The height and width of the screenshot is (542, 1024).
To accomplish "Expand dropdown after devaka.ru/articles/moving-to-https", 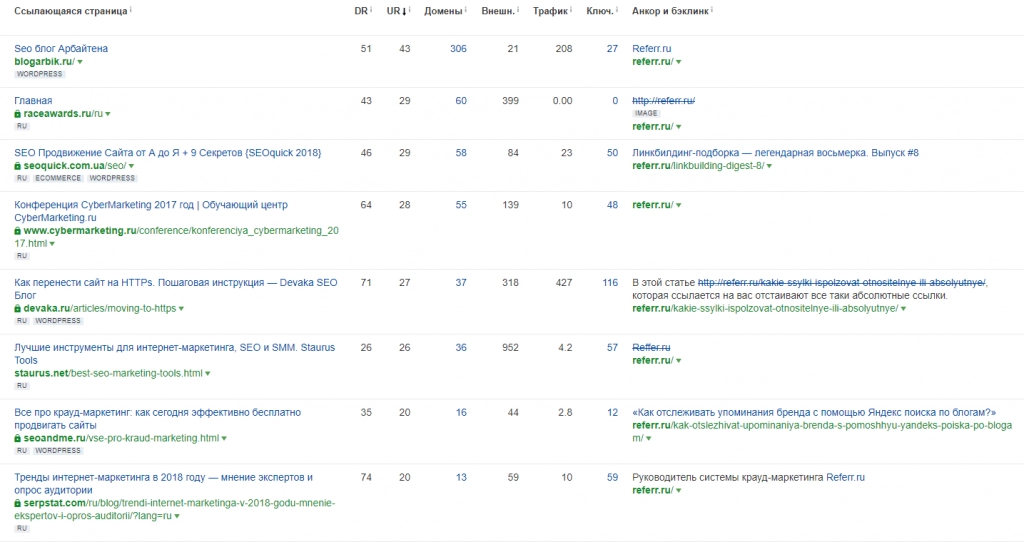I will [x=181, y=309].
